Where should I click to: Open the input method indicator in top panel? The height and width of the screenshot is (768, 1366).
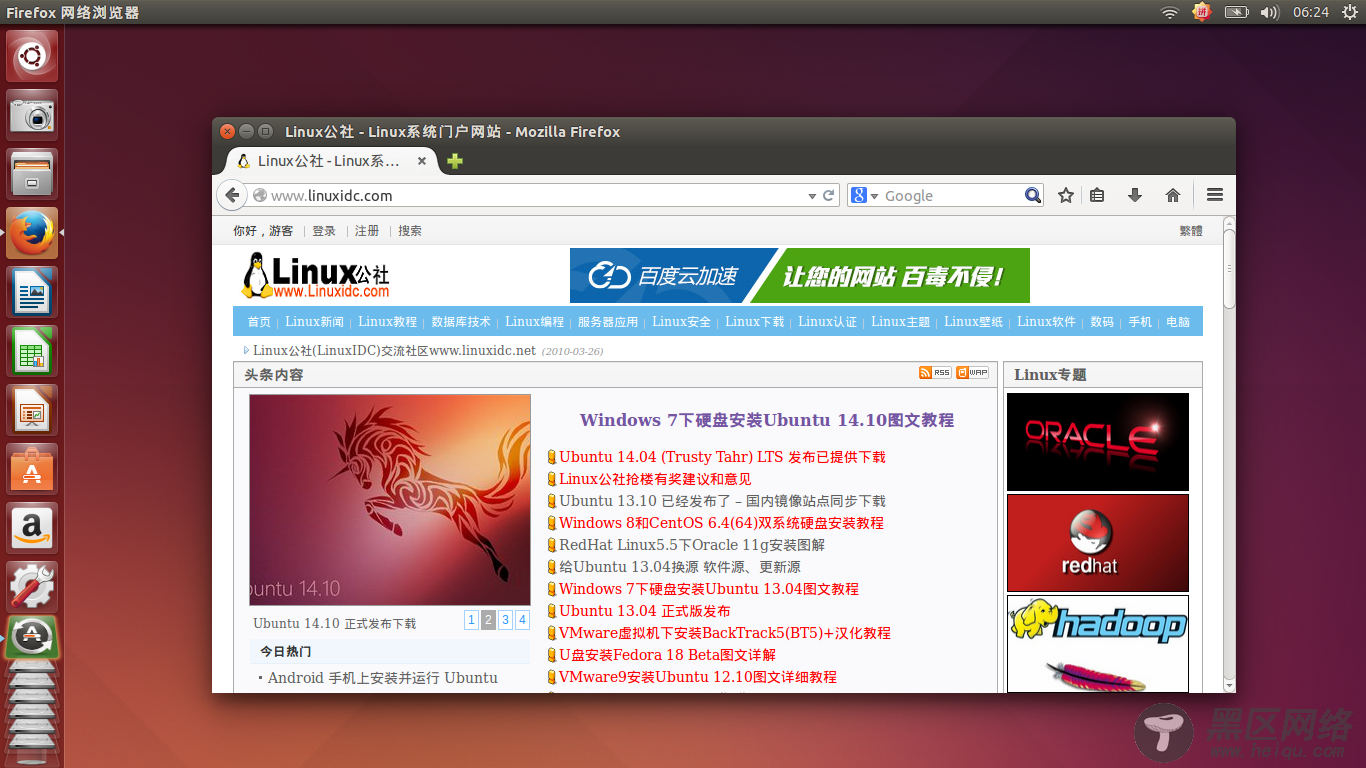coord(1202,12)
